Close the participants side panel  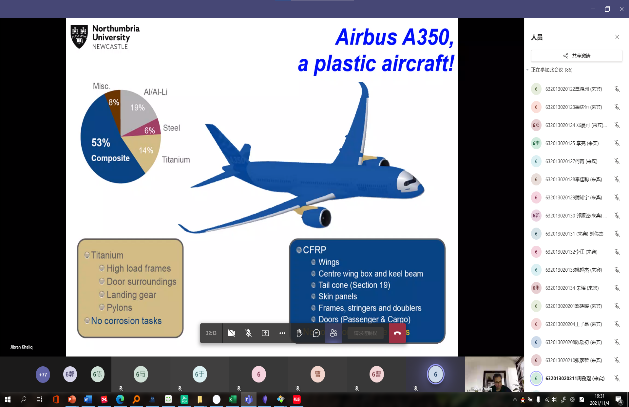[x=617, y=36]
